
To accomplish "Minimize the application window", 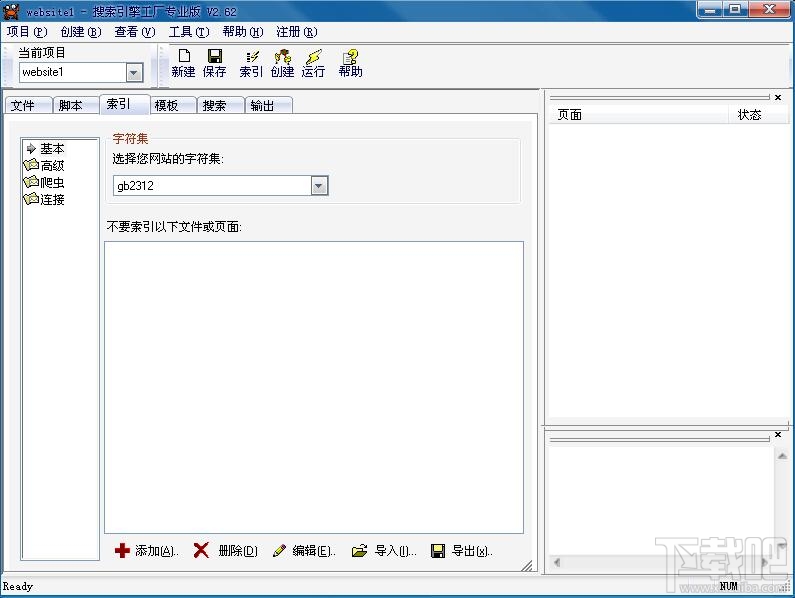I will 710,10.
